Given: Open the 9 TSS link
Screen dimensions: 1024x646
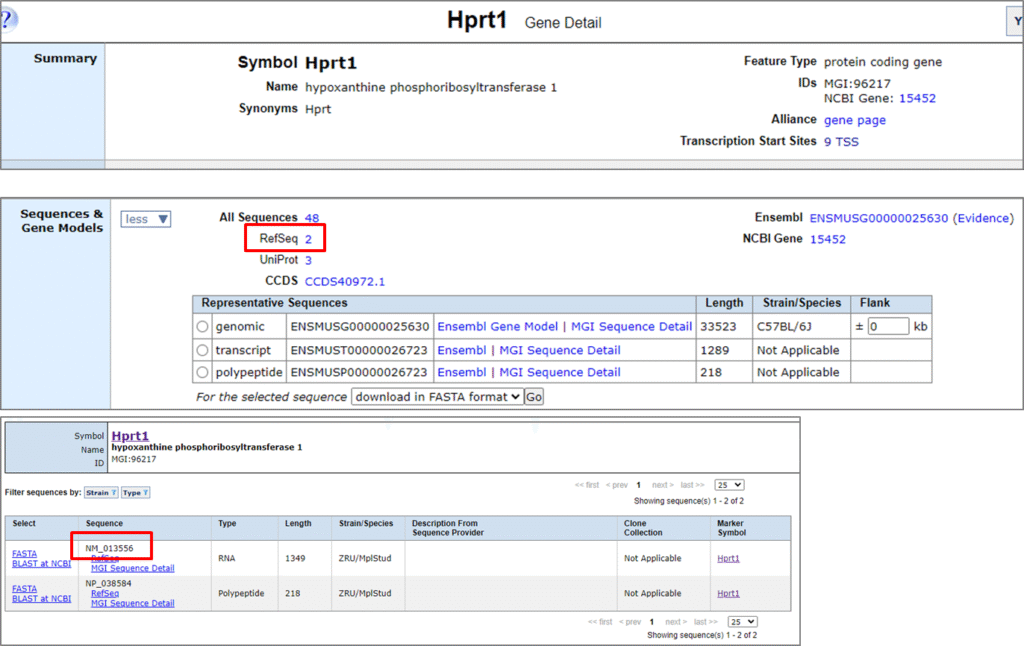Looking at the screenshot, I should tap(841, 142).
